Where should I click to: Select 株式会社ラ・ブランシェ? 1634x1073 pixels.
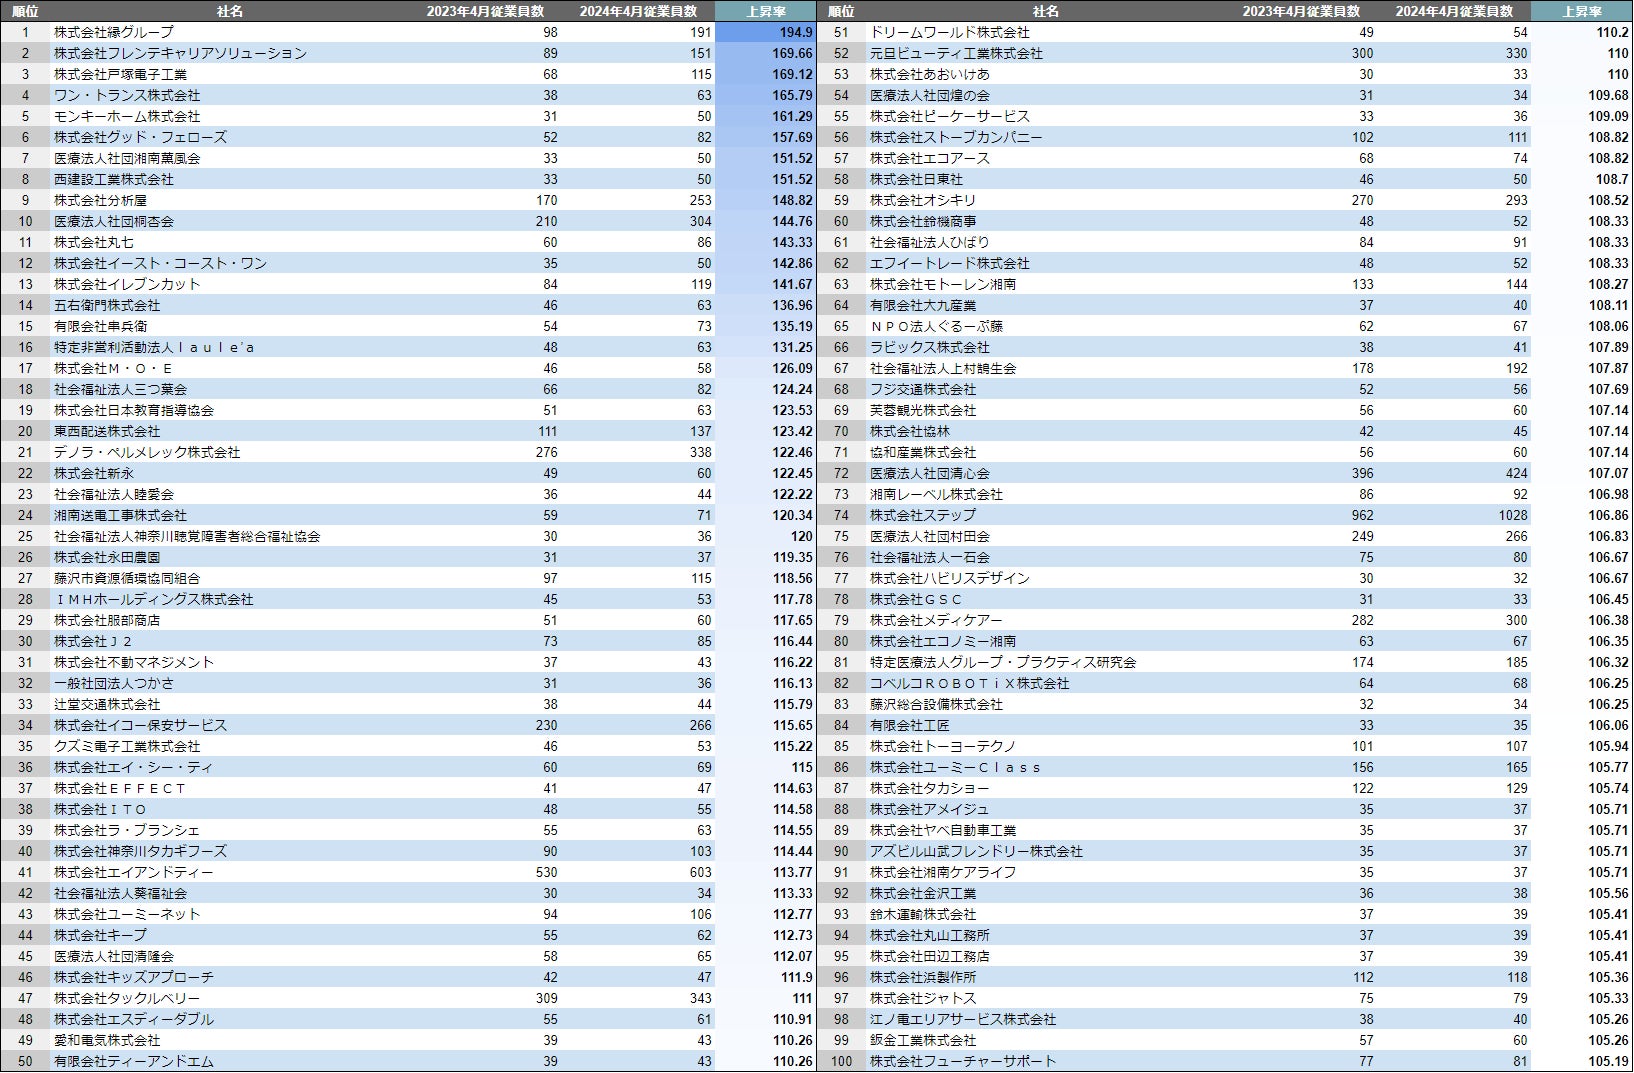[127, 830]
